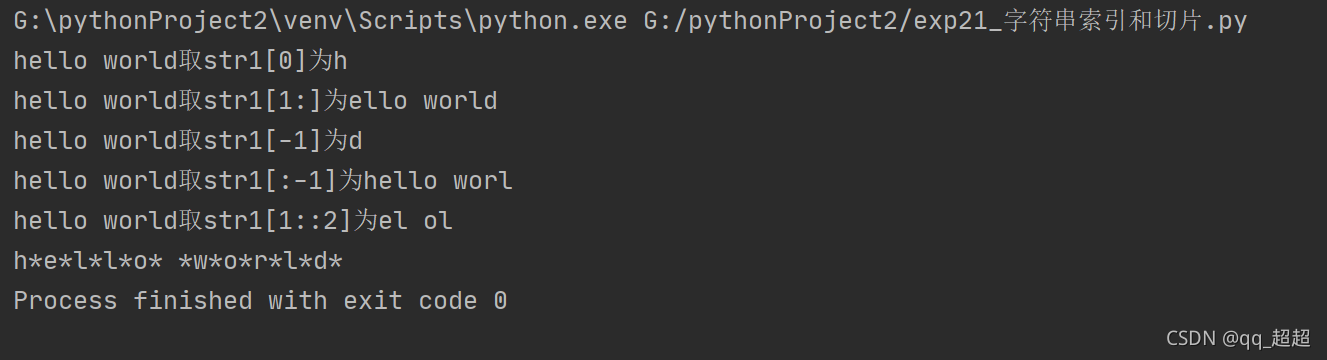
Task: Click the exit code 0 text
Action: click(425, 300)
